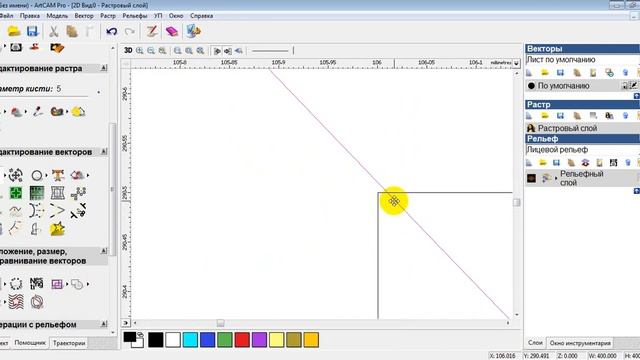640x360 pixels.
Task: Select the vector trim scissors tool
Action: click(x=78, y=211)
